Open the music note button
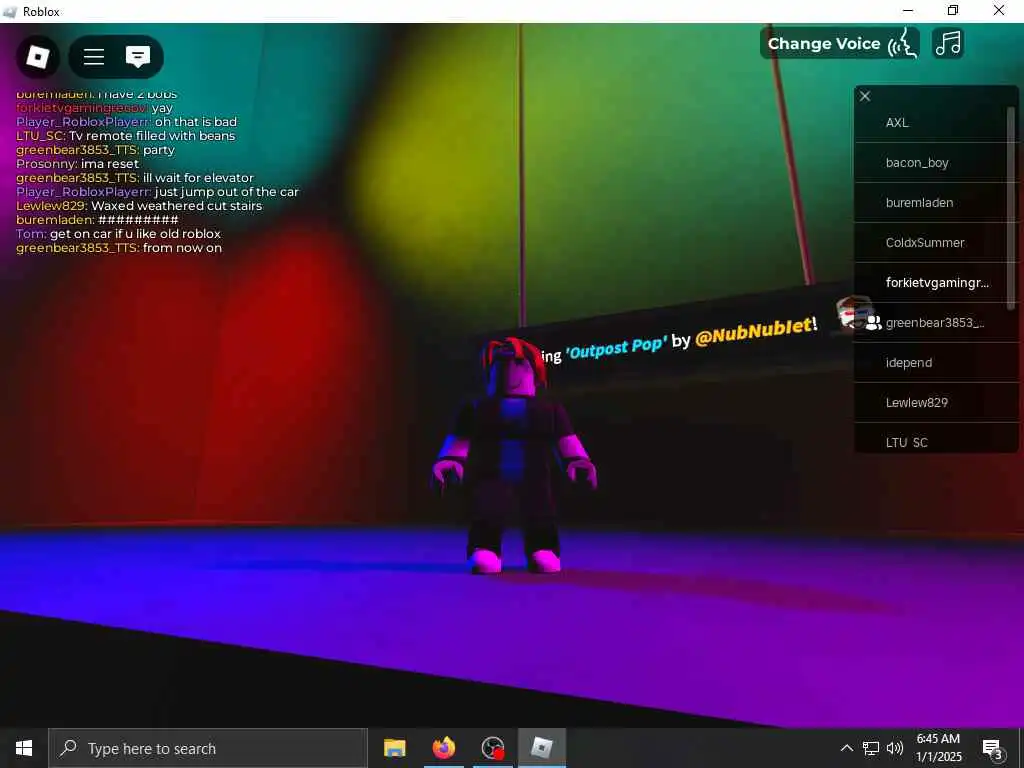Viewport: 1024px width, 768px height. [x=948, y=44]
